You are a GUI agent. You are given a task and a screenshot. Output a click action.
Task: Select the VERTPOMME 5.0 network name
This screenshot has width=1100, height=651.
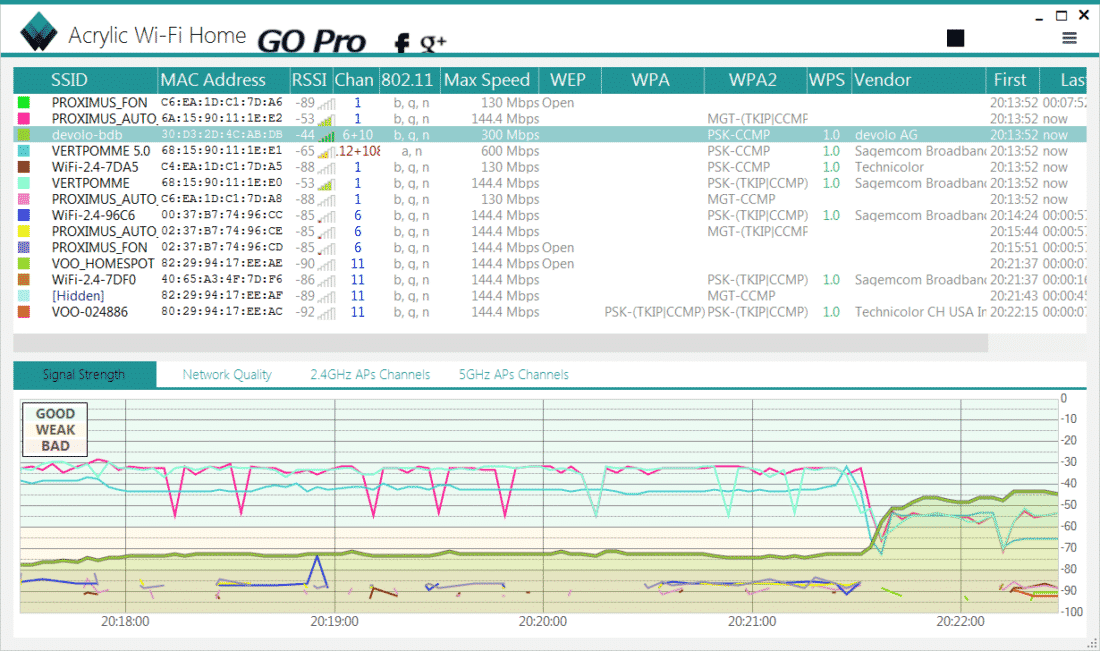(x=101, y=151)
